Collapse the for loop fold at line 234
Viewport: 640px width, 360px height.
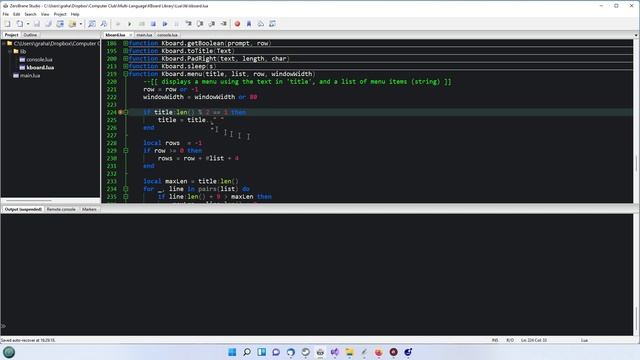coord(126,189)
